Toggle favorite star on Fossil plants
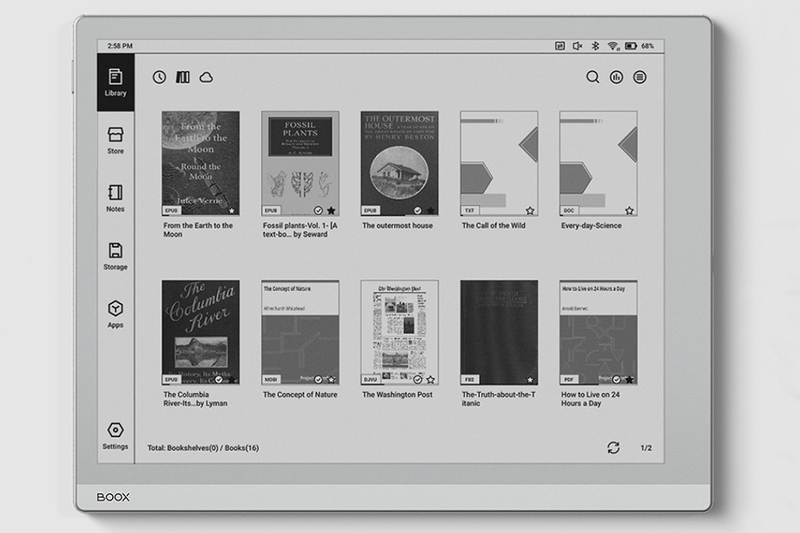 click(331, 211)
